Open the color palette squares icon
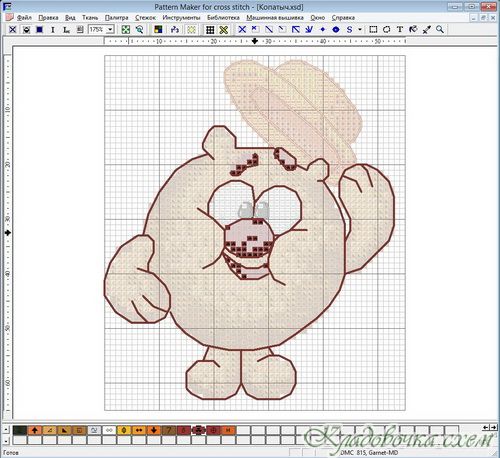Image resolution: width=500 pixels, height=458 pixels. 158,30
